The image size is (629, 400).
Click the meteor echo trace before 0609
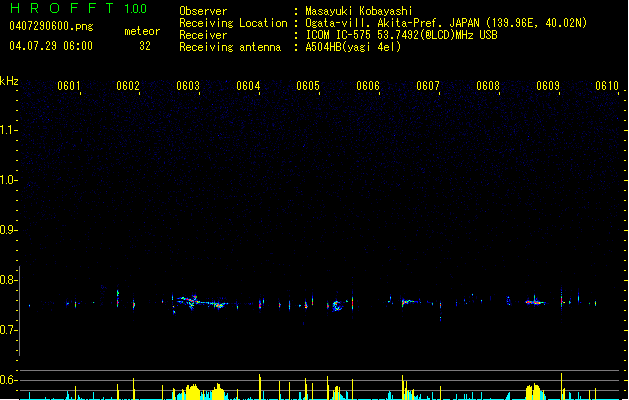point(536,302)
